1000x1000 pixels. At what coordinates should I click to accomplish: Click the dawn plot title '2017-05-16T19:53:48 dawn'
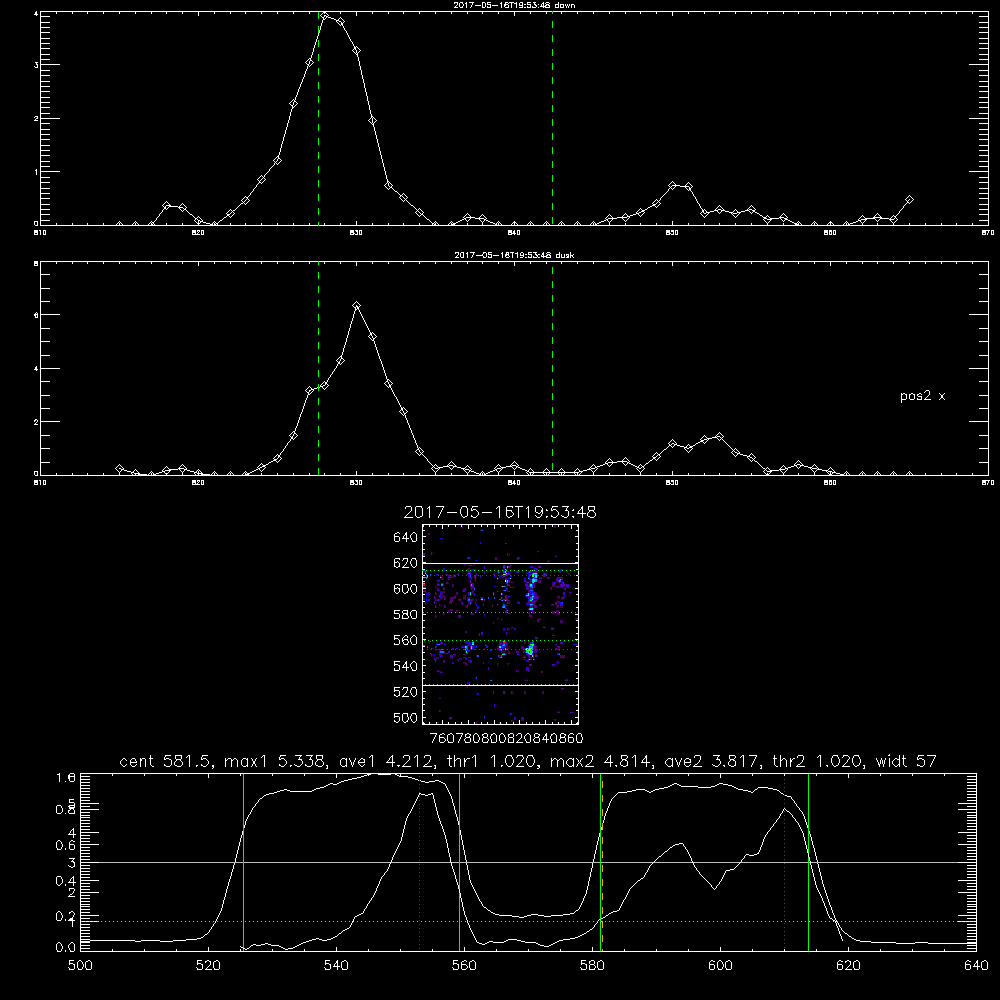[x=514, y=5]
